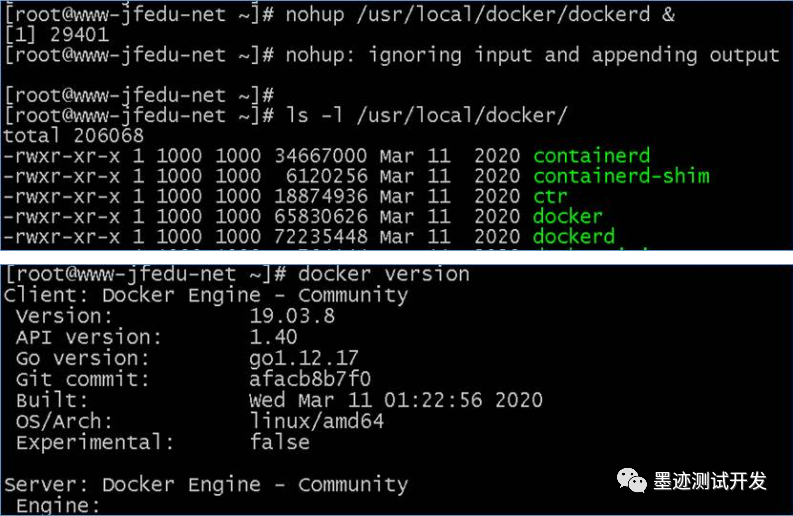
Task: Click the job PID 29401 line
Action: [57, 34]
